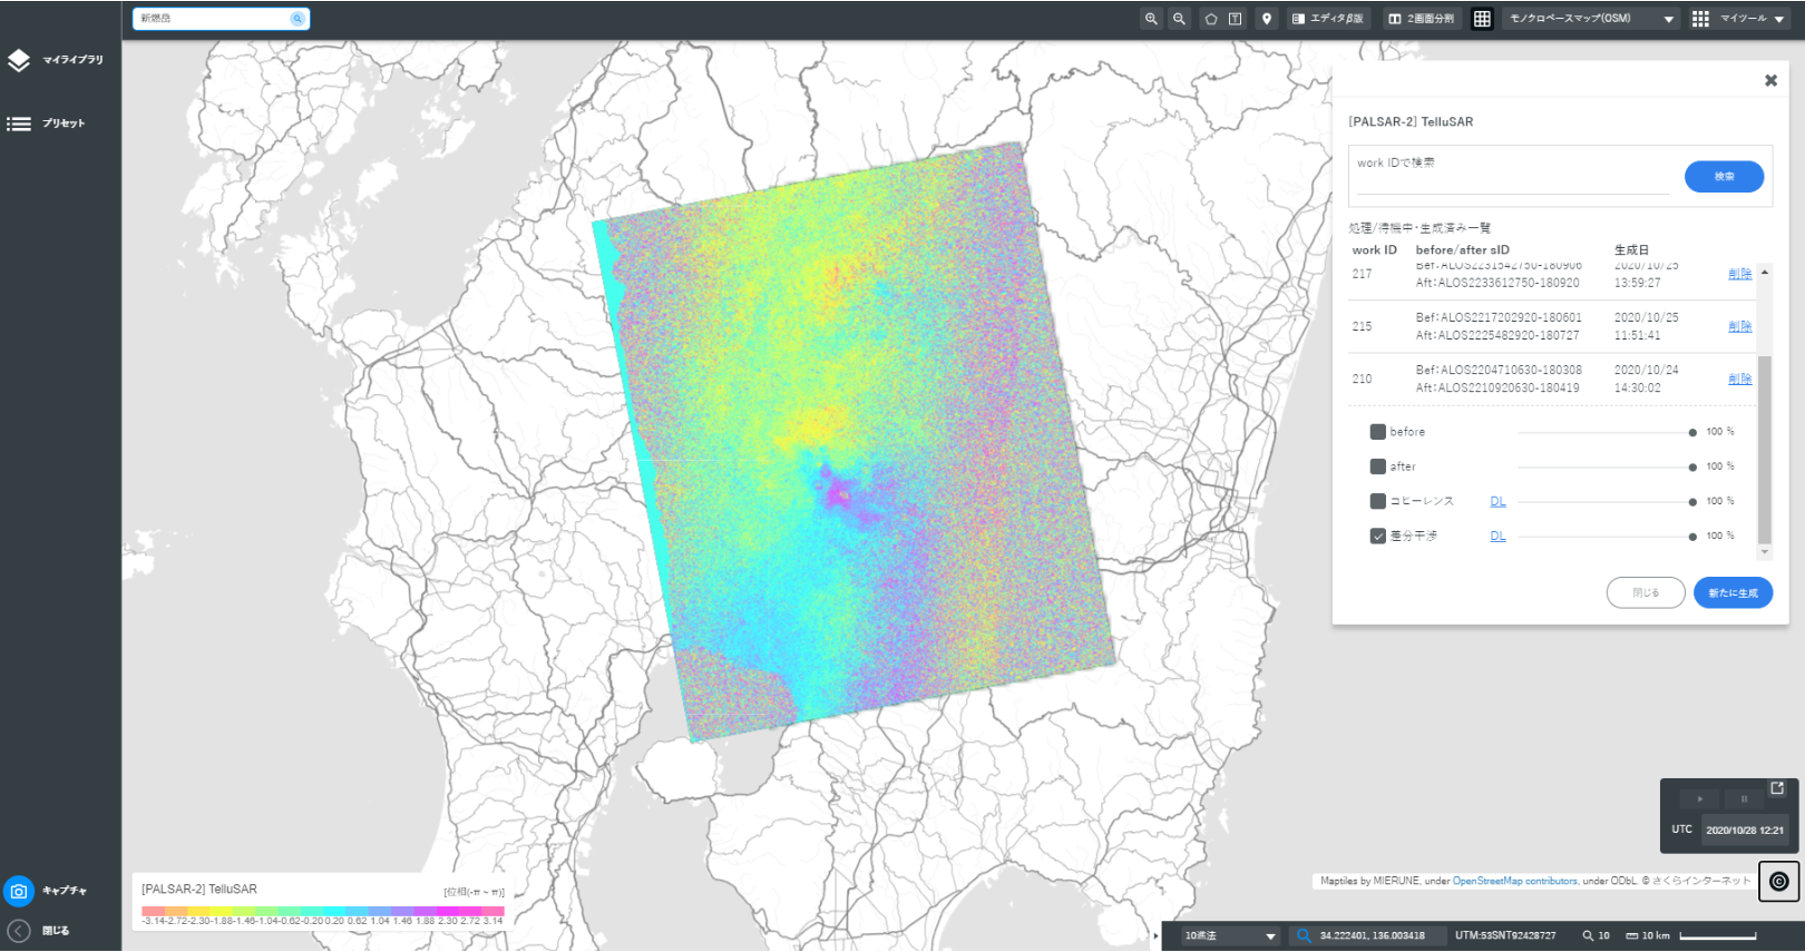
Task: Toggle the map grid icon
Action: point(1482,19)
